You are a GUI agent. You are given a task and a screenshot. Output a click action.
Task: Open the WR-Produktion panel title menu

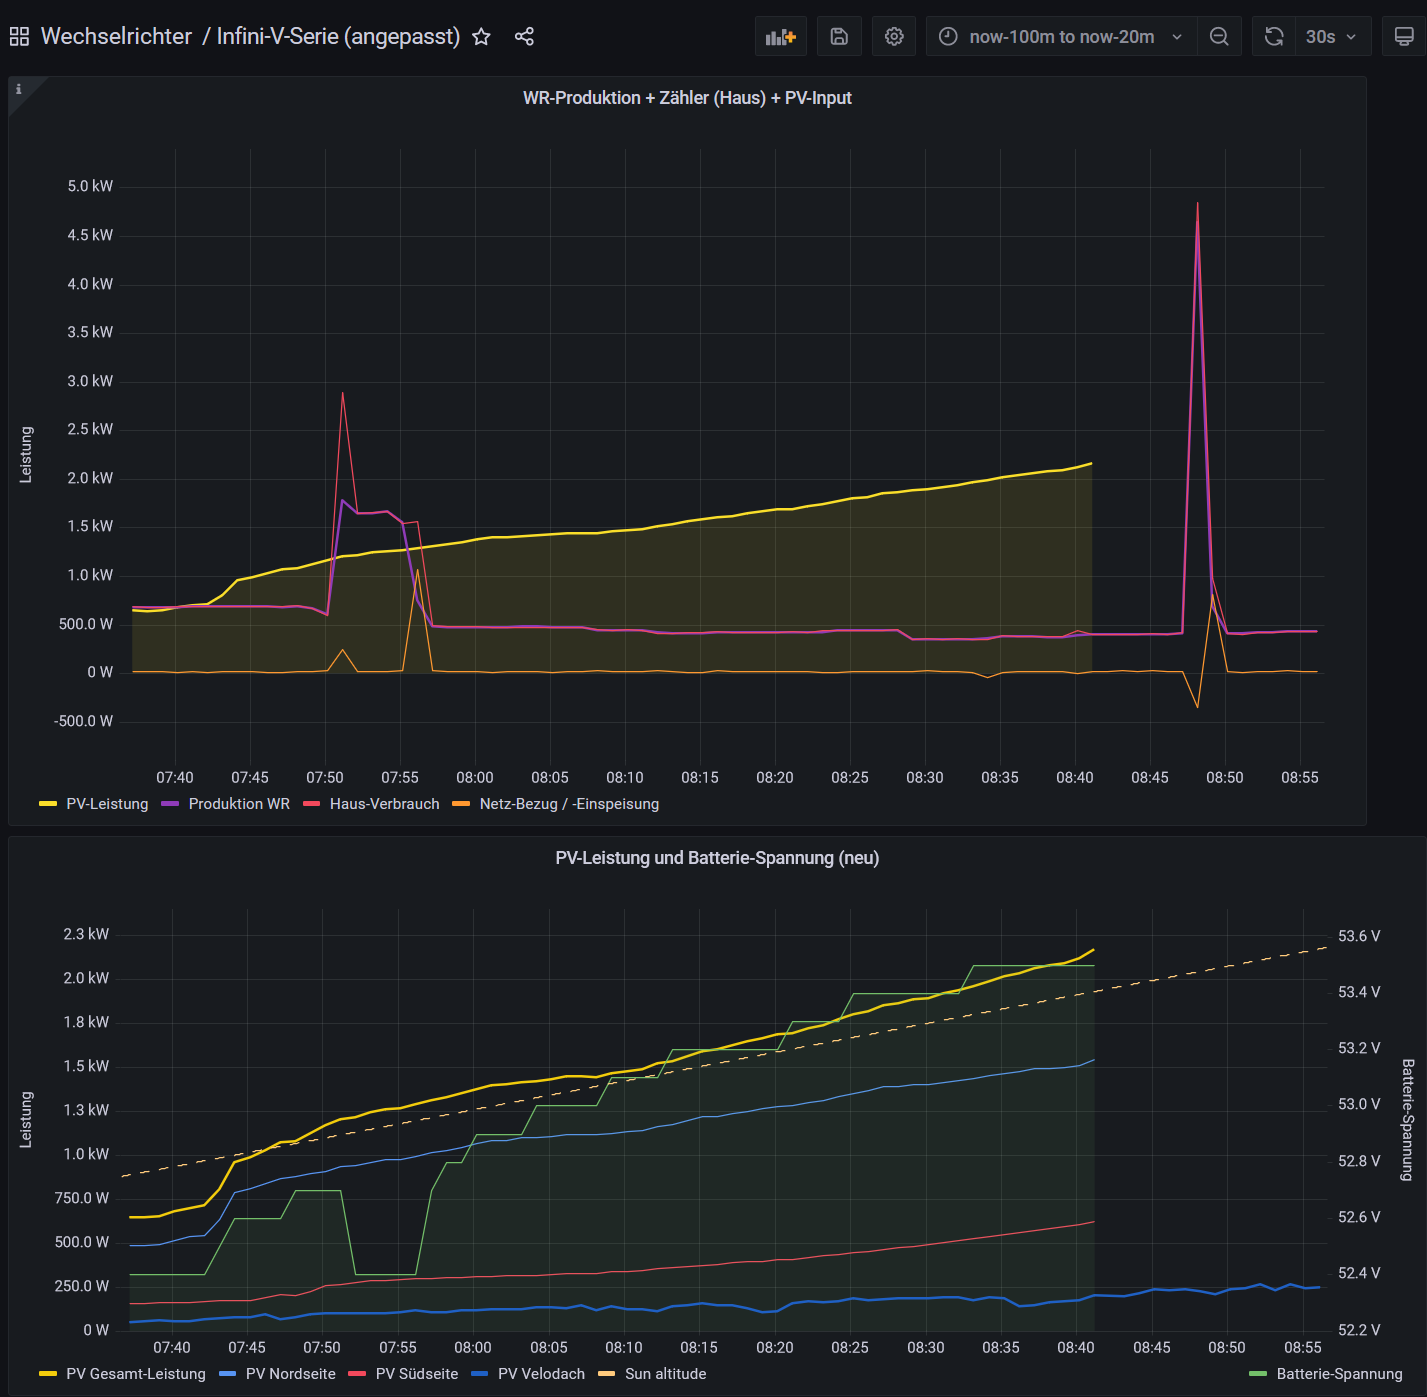point(687,98)
